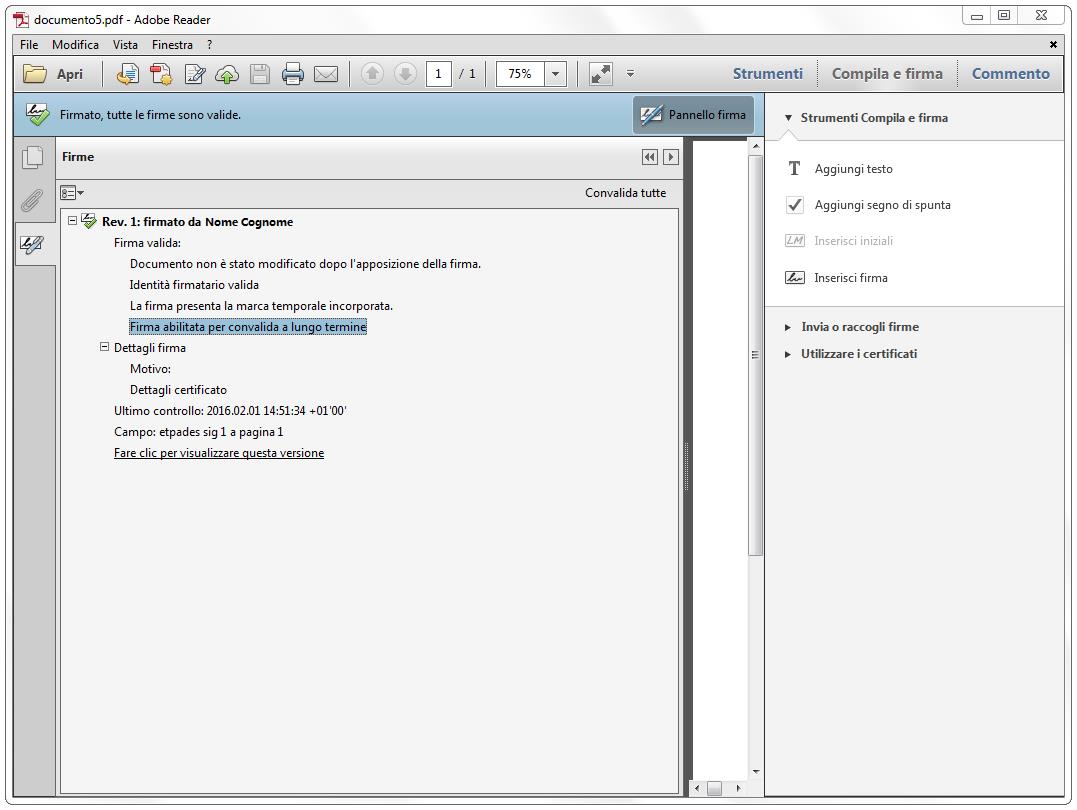Select Aggiungi segno di spunta tool
This screenshot has width=1077, height=810.
point(882,205)
